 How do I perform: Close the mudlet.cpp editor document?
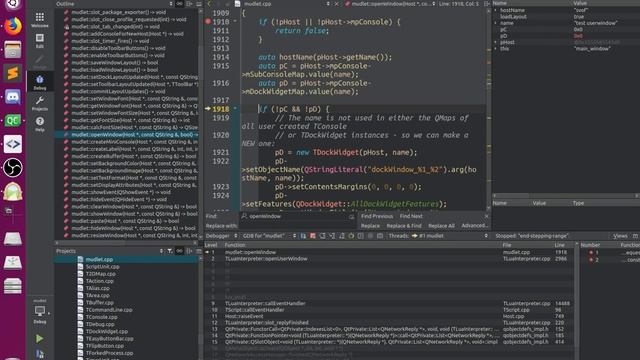[x=337, y=4]
